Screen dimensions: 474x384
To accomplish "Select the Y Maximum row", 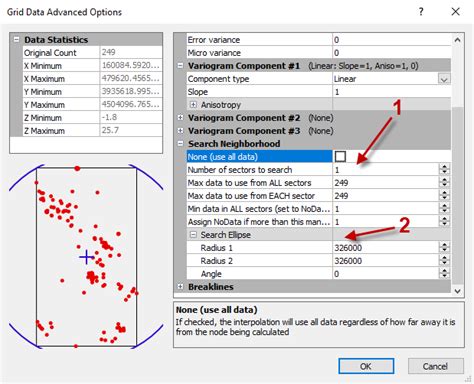I will pyautogui.click(x=92, y=105).
